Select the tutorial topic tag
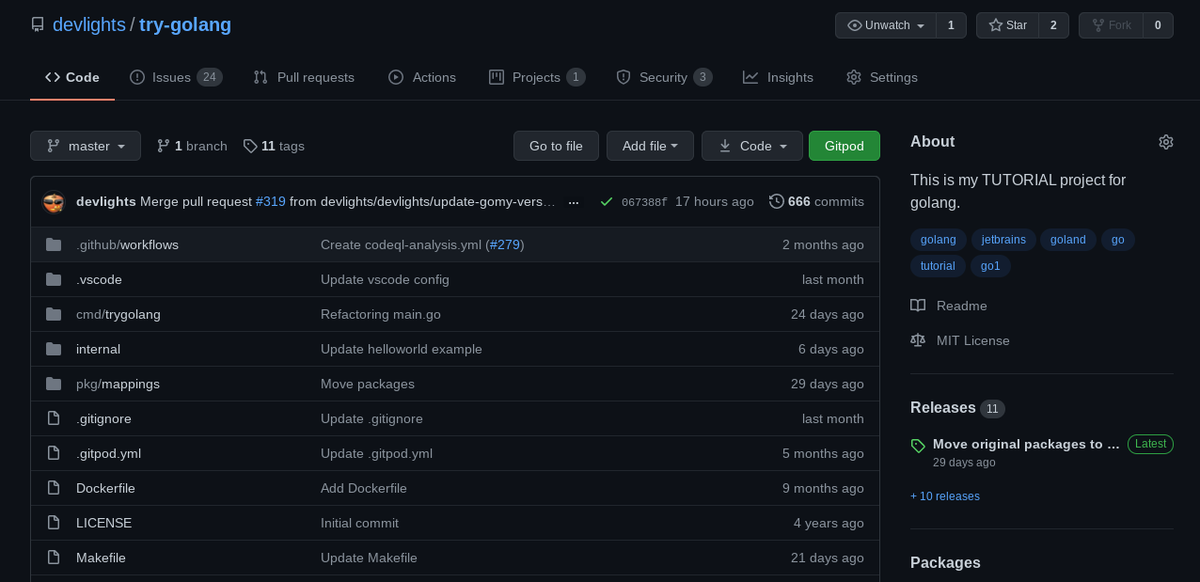Image resolution: width=1200 pixels, height=582 pixels. (938, 266)
